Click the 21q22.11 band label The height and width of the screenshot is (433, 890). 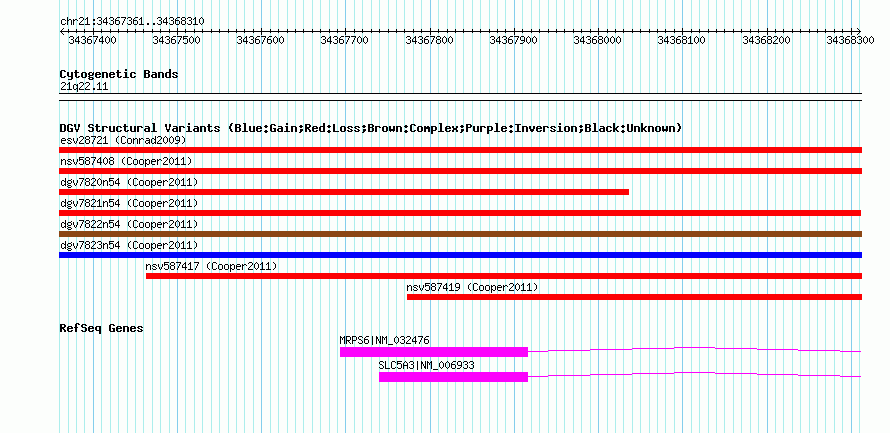click(x=84, y=87)
